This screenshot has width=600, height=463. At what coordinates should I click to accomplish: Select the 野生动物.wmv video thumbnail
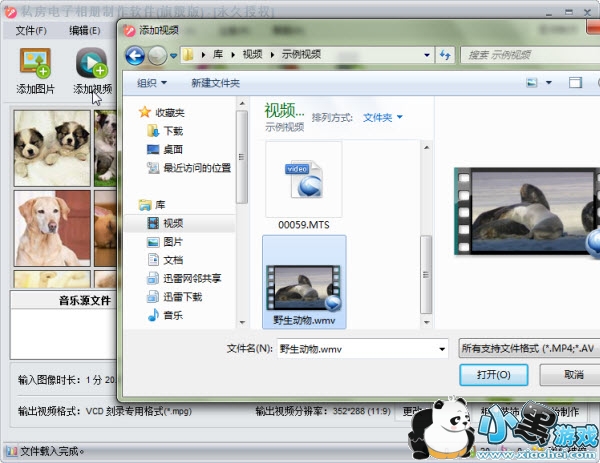(x=304, y=285)
